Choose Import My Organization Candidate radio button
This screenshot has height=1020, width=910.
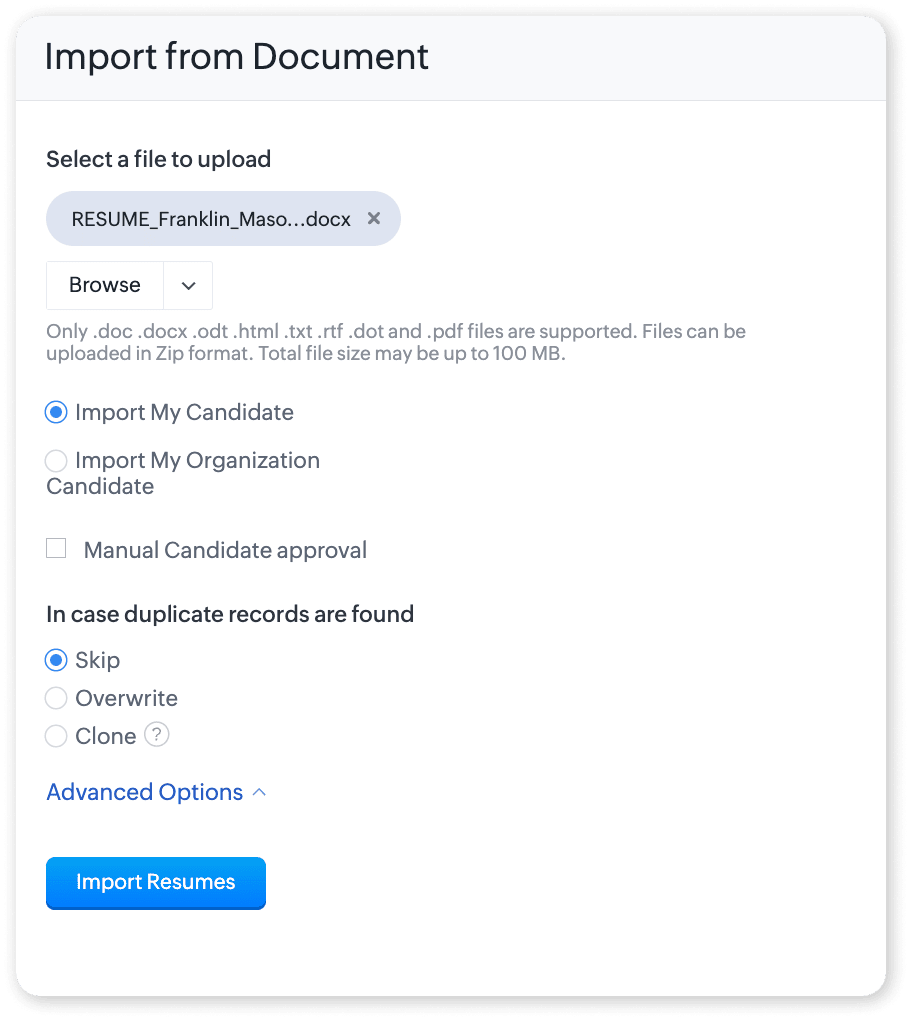[x=56, y=461]
